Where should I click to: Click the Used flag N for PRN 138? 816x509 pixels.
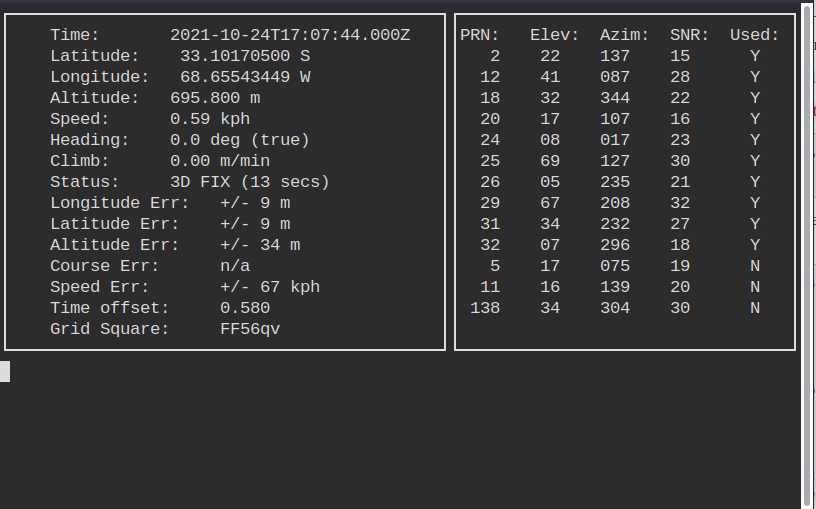click(755, 308)
